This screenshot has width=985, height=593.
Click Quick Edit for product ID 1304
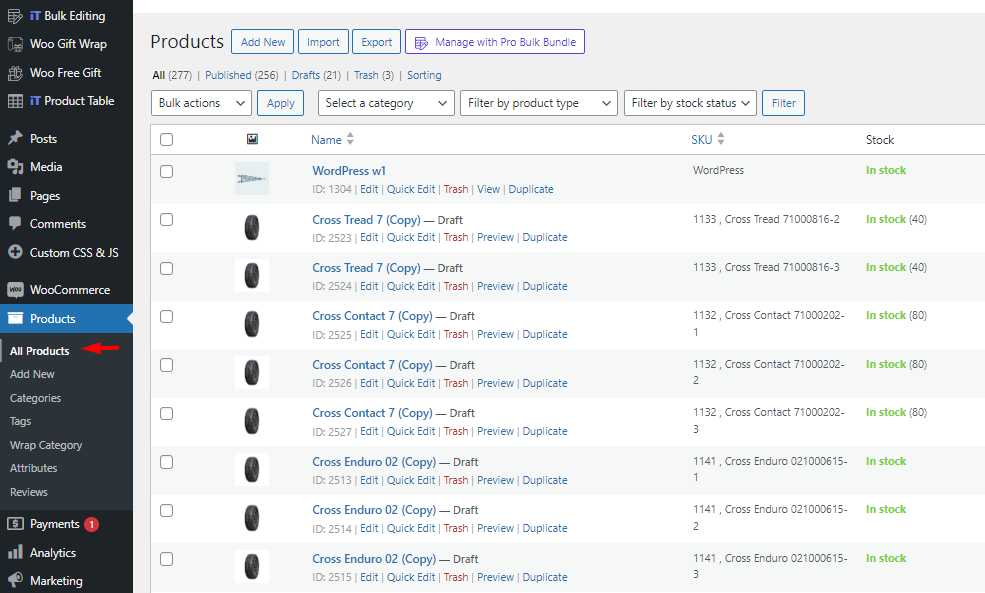(x=411, y=189)
